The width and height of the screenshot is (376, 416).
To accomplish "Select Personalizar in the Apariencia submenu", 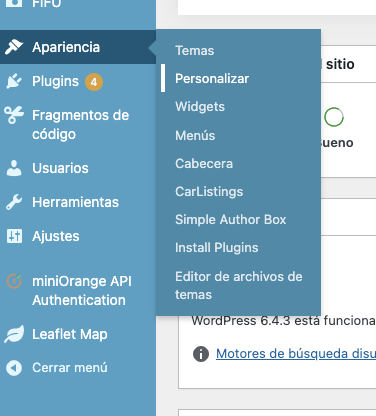I will click(x=212, y=79).
